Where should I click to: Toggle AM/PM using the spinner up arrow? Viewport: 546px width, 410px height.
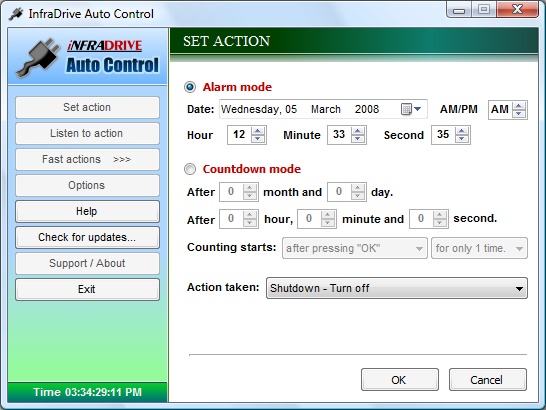[519, 106]
